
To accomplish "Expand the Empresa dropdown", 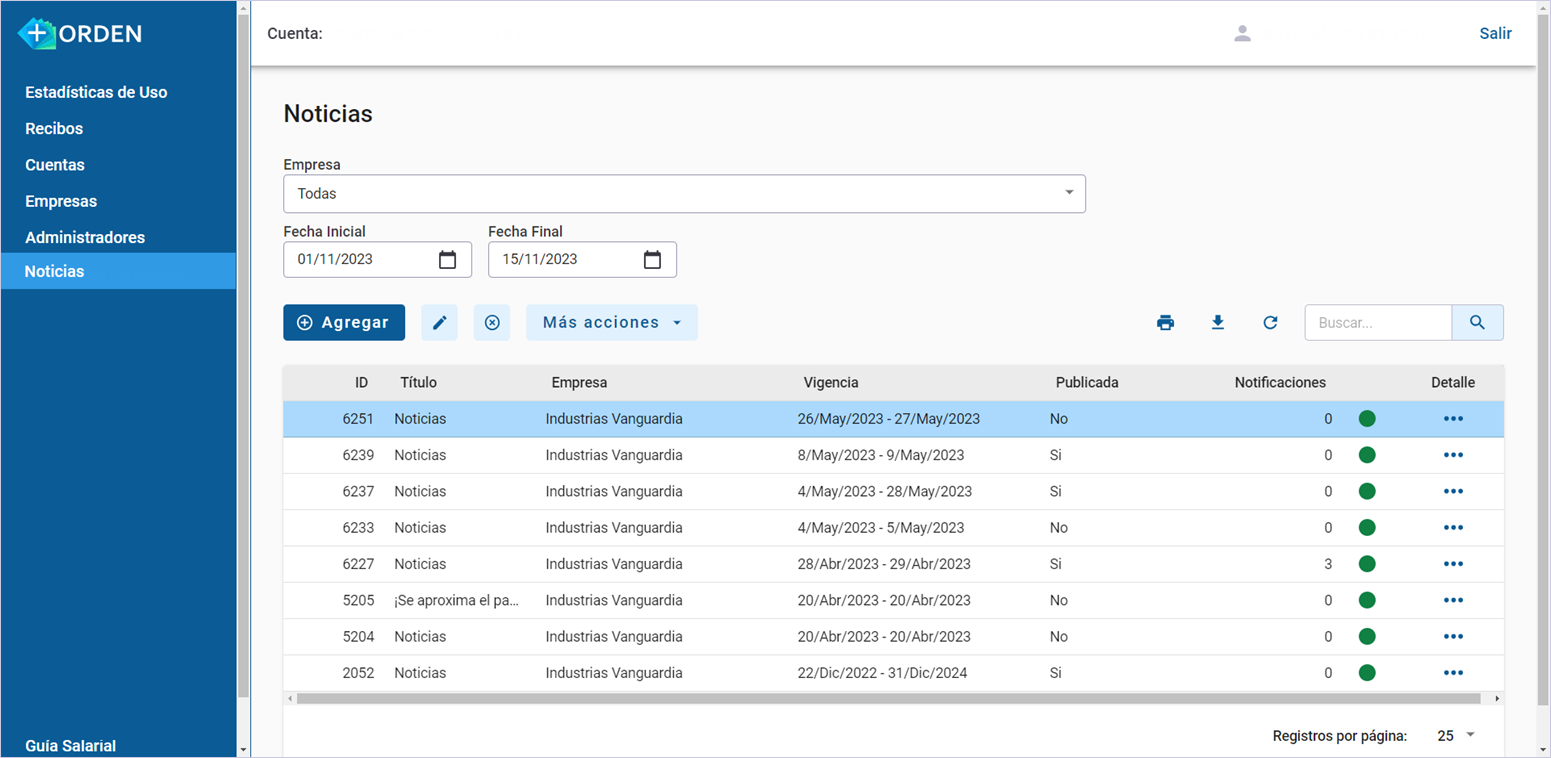I will click(1068, 193).
